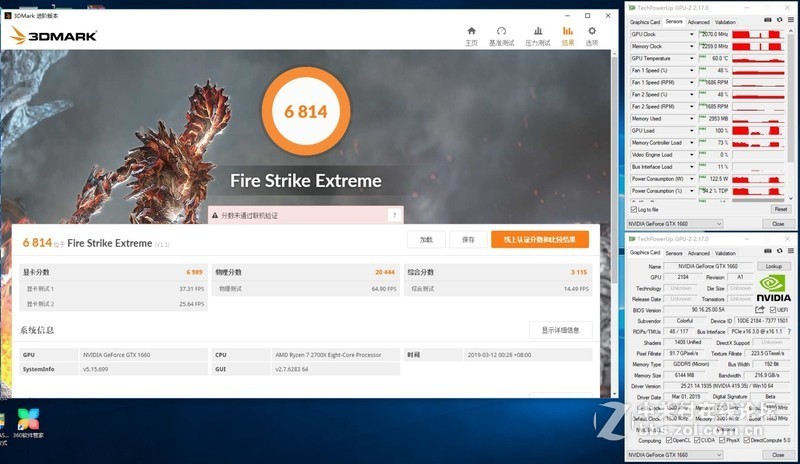This screenshot has height=464, width=800.
Task: Click the AMD Ryzen 7 2700X CPU text
Action: 328,355
